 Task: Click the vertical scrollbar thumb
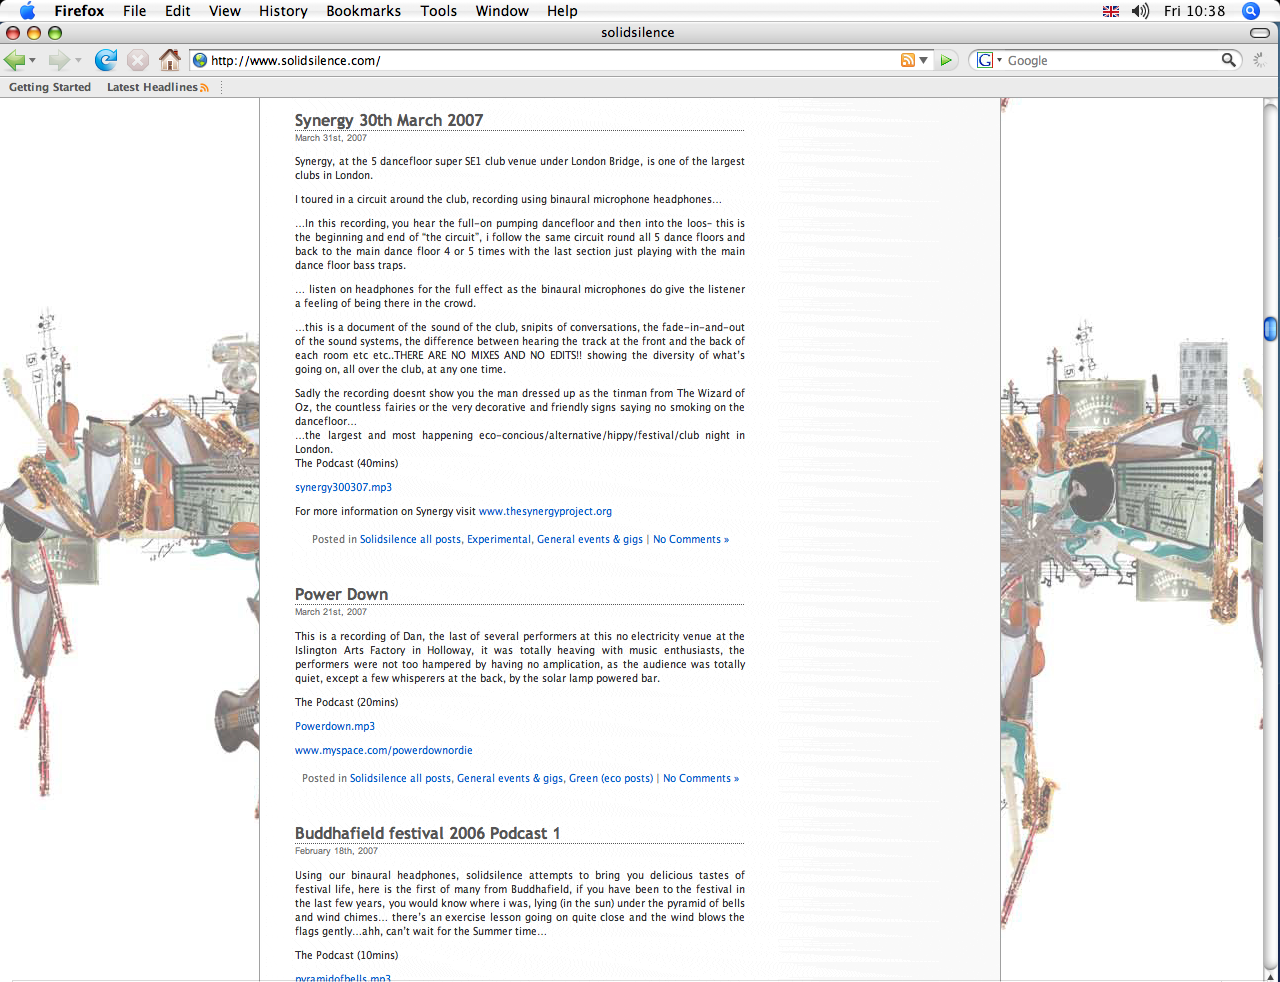[x=1270, y=328]
